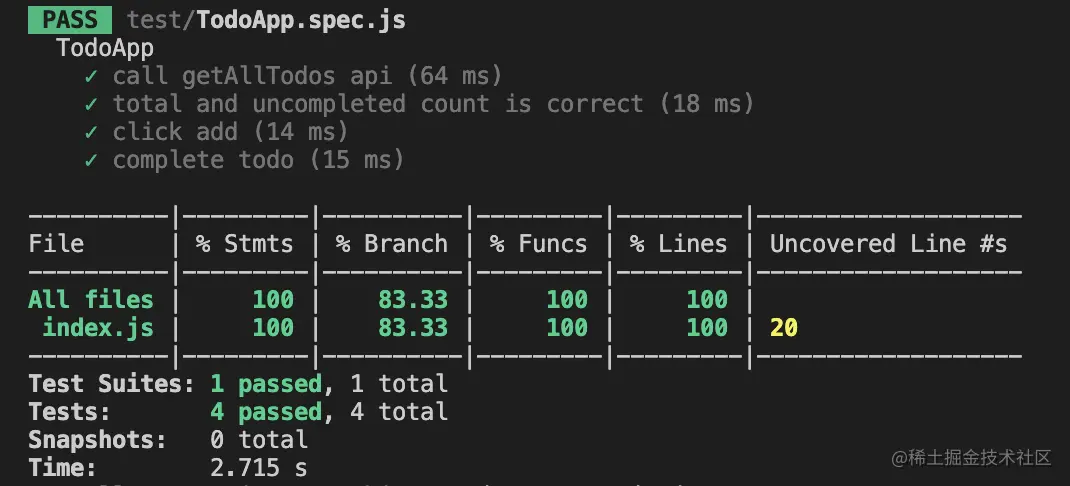Click the 'Test Suites:' label
The height and width of the screenshot is (486, 1070).
point(112,384)
